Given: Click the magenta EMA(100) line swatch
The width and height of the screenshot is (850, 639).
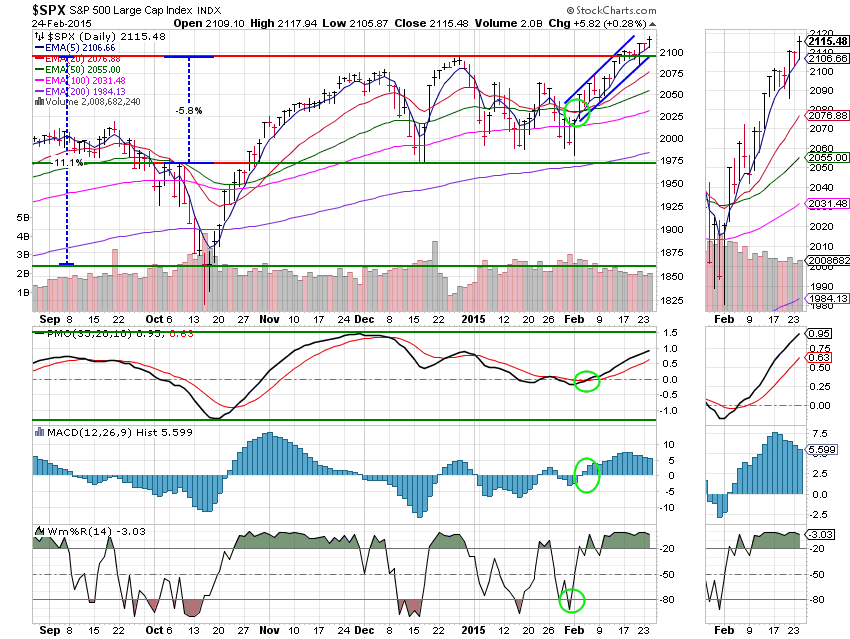Looking at the screenshot, I should tap(39, 80).
